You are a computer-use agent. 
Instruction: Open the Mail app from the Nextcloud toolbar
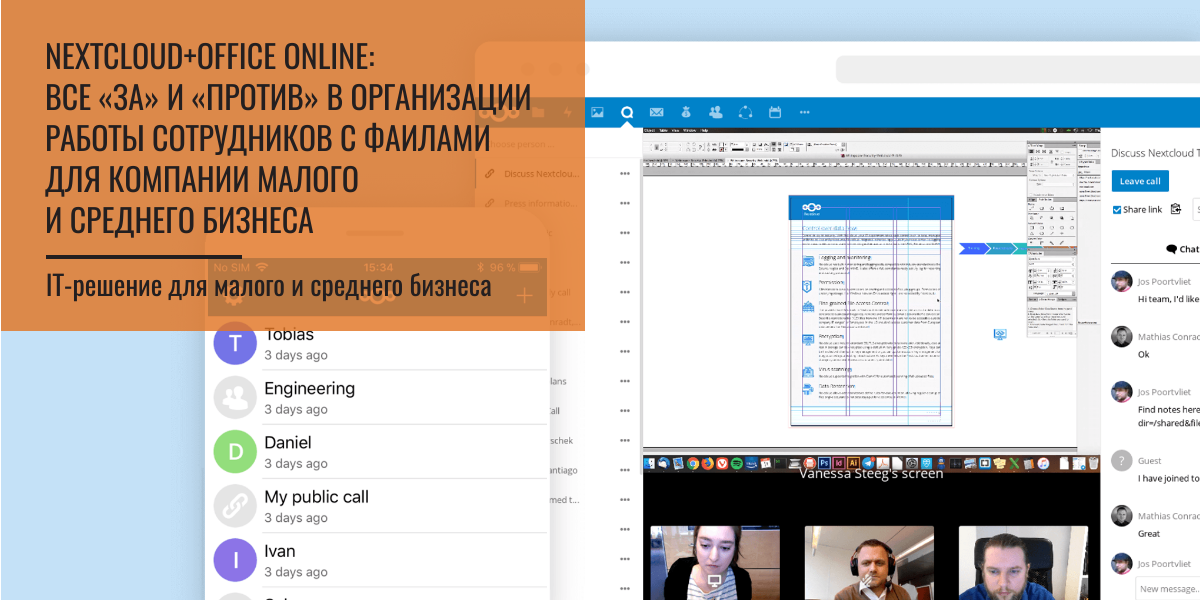pos(656,112)
